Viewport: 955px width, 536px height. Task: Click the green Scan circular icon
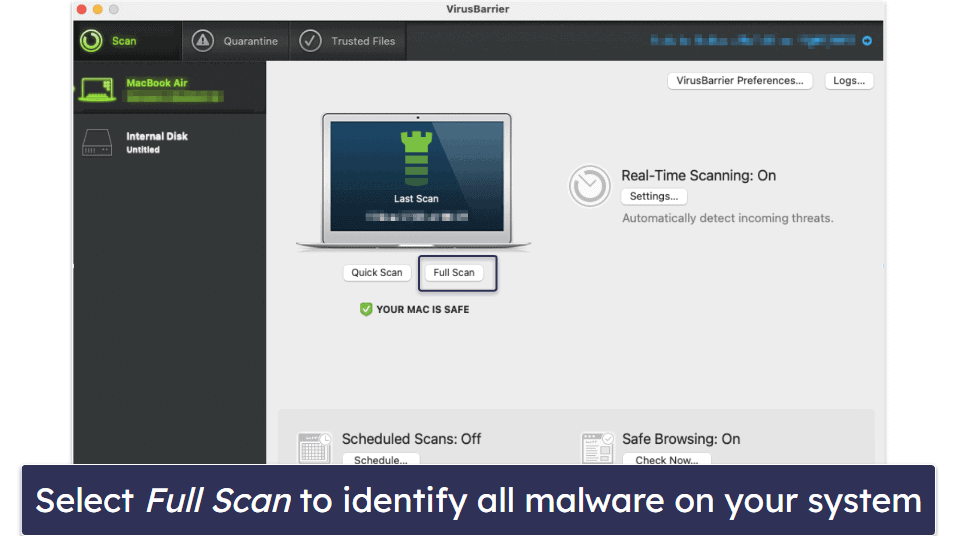click(x=91, y=41)
